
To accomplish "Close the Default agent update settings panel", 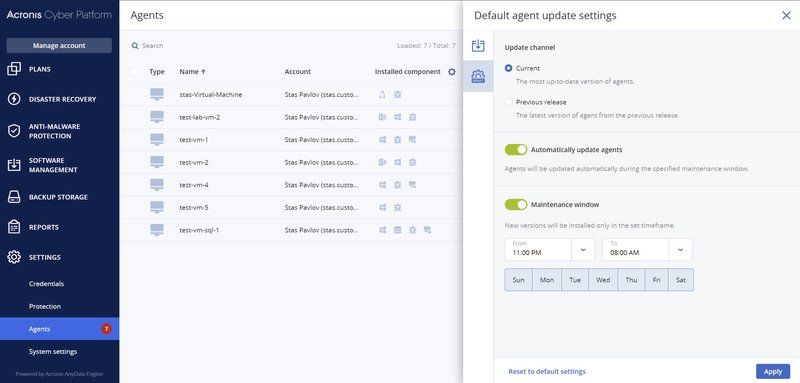I will click(786, 15).
